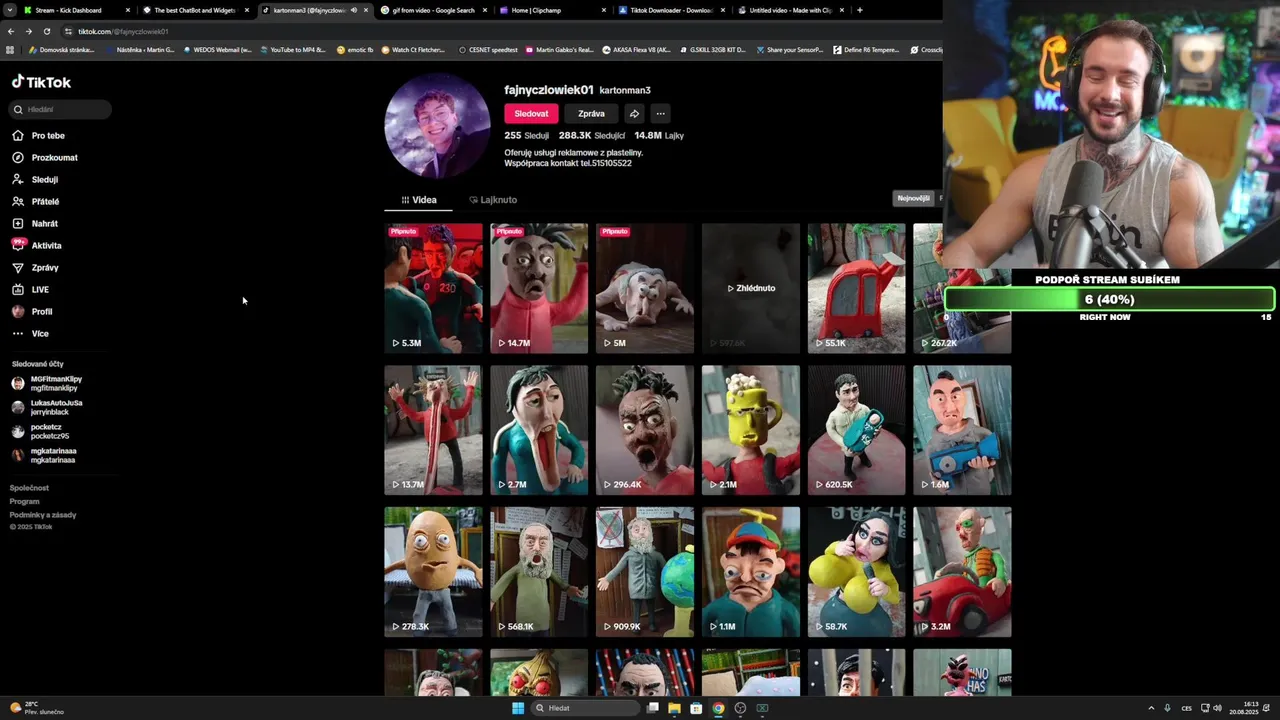The width and height of the screenshot is (1280, 720).
Task: Open video with 620.5K views
Action: coord(857,430)
